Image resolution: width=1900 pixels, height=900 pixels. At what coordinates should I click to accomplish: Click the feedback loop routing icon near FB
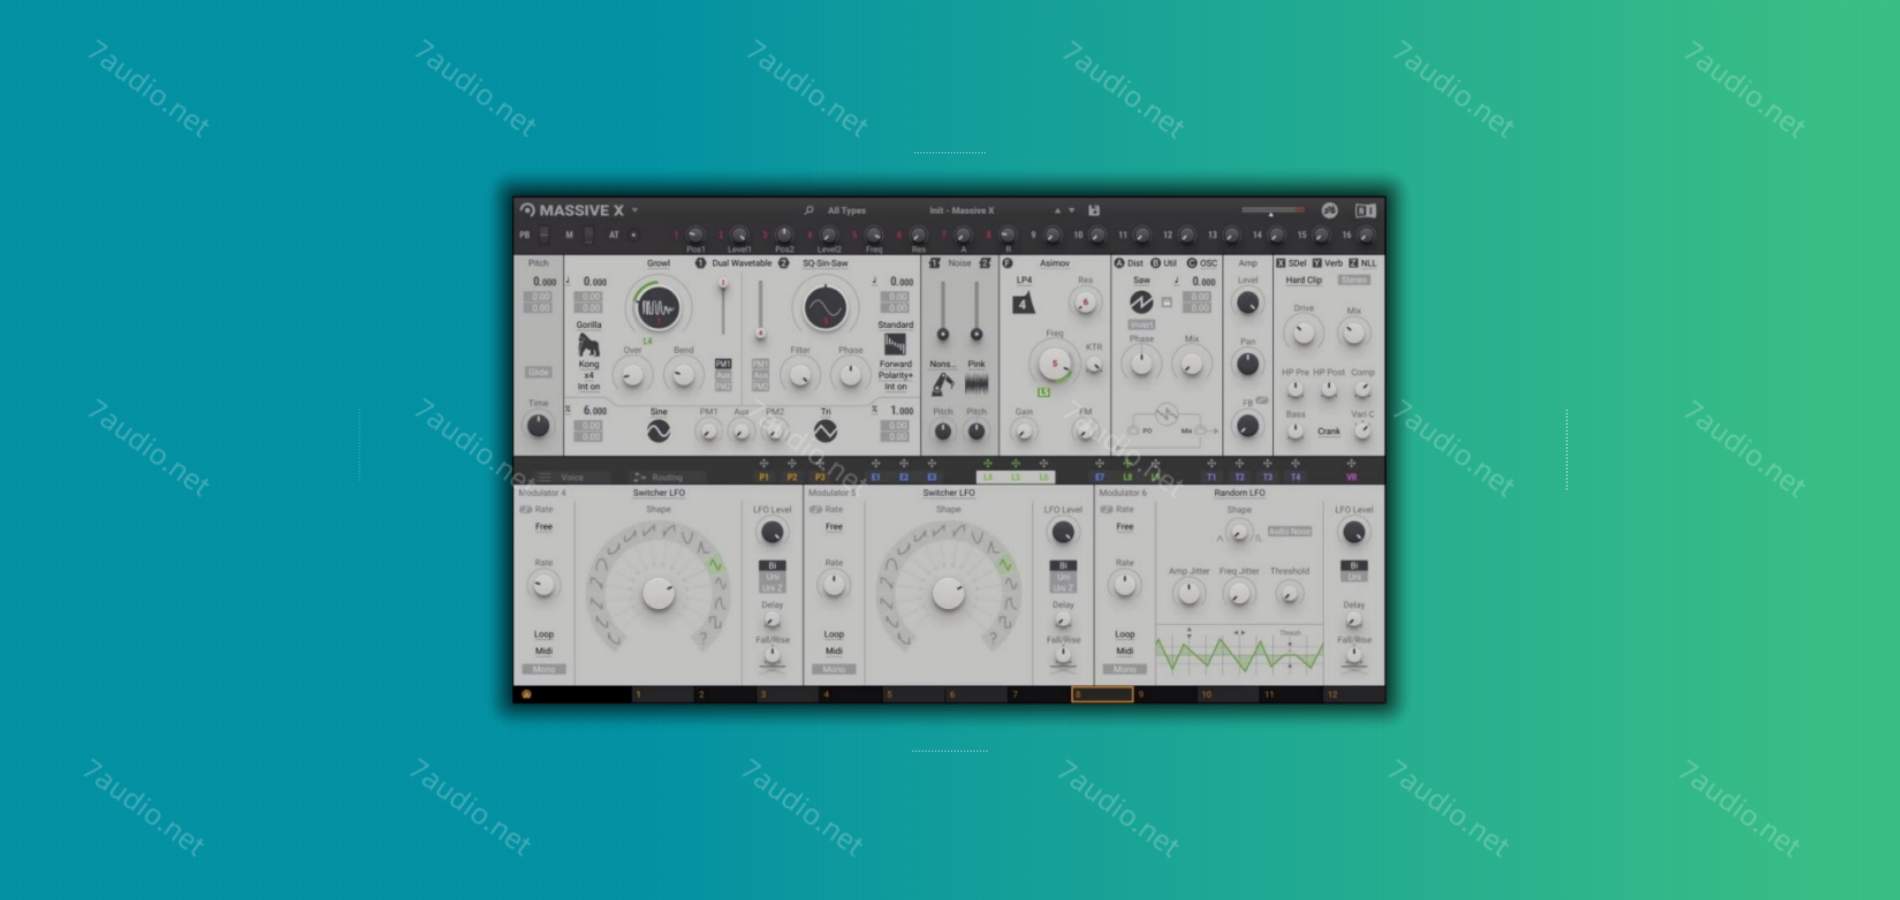pyautogui.click(x=1263, y=401)
